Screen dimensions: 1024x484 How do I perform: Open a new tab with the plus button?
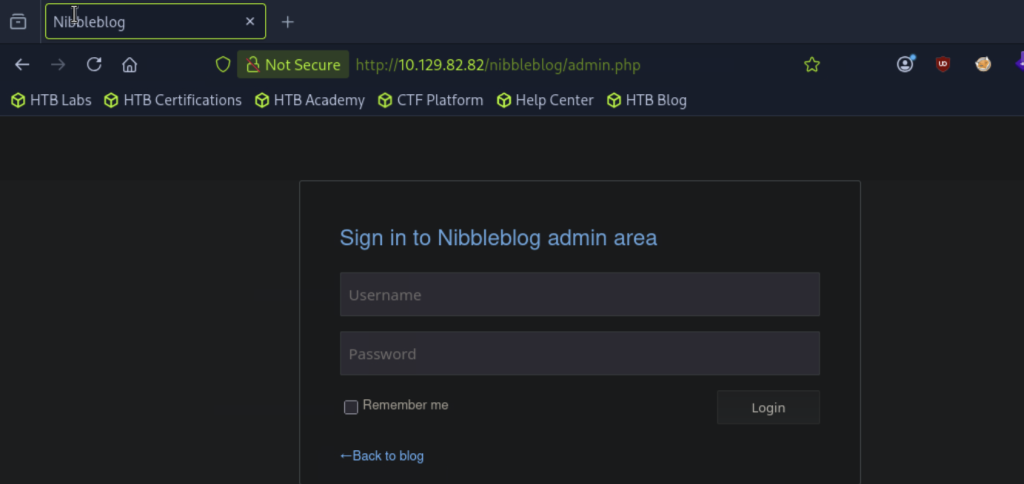pos(287,22)
